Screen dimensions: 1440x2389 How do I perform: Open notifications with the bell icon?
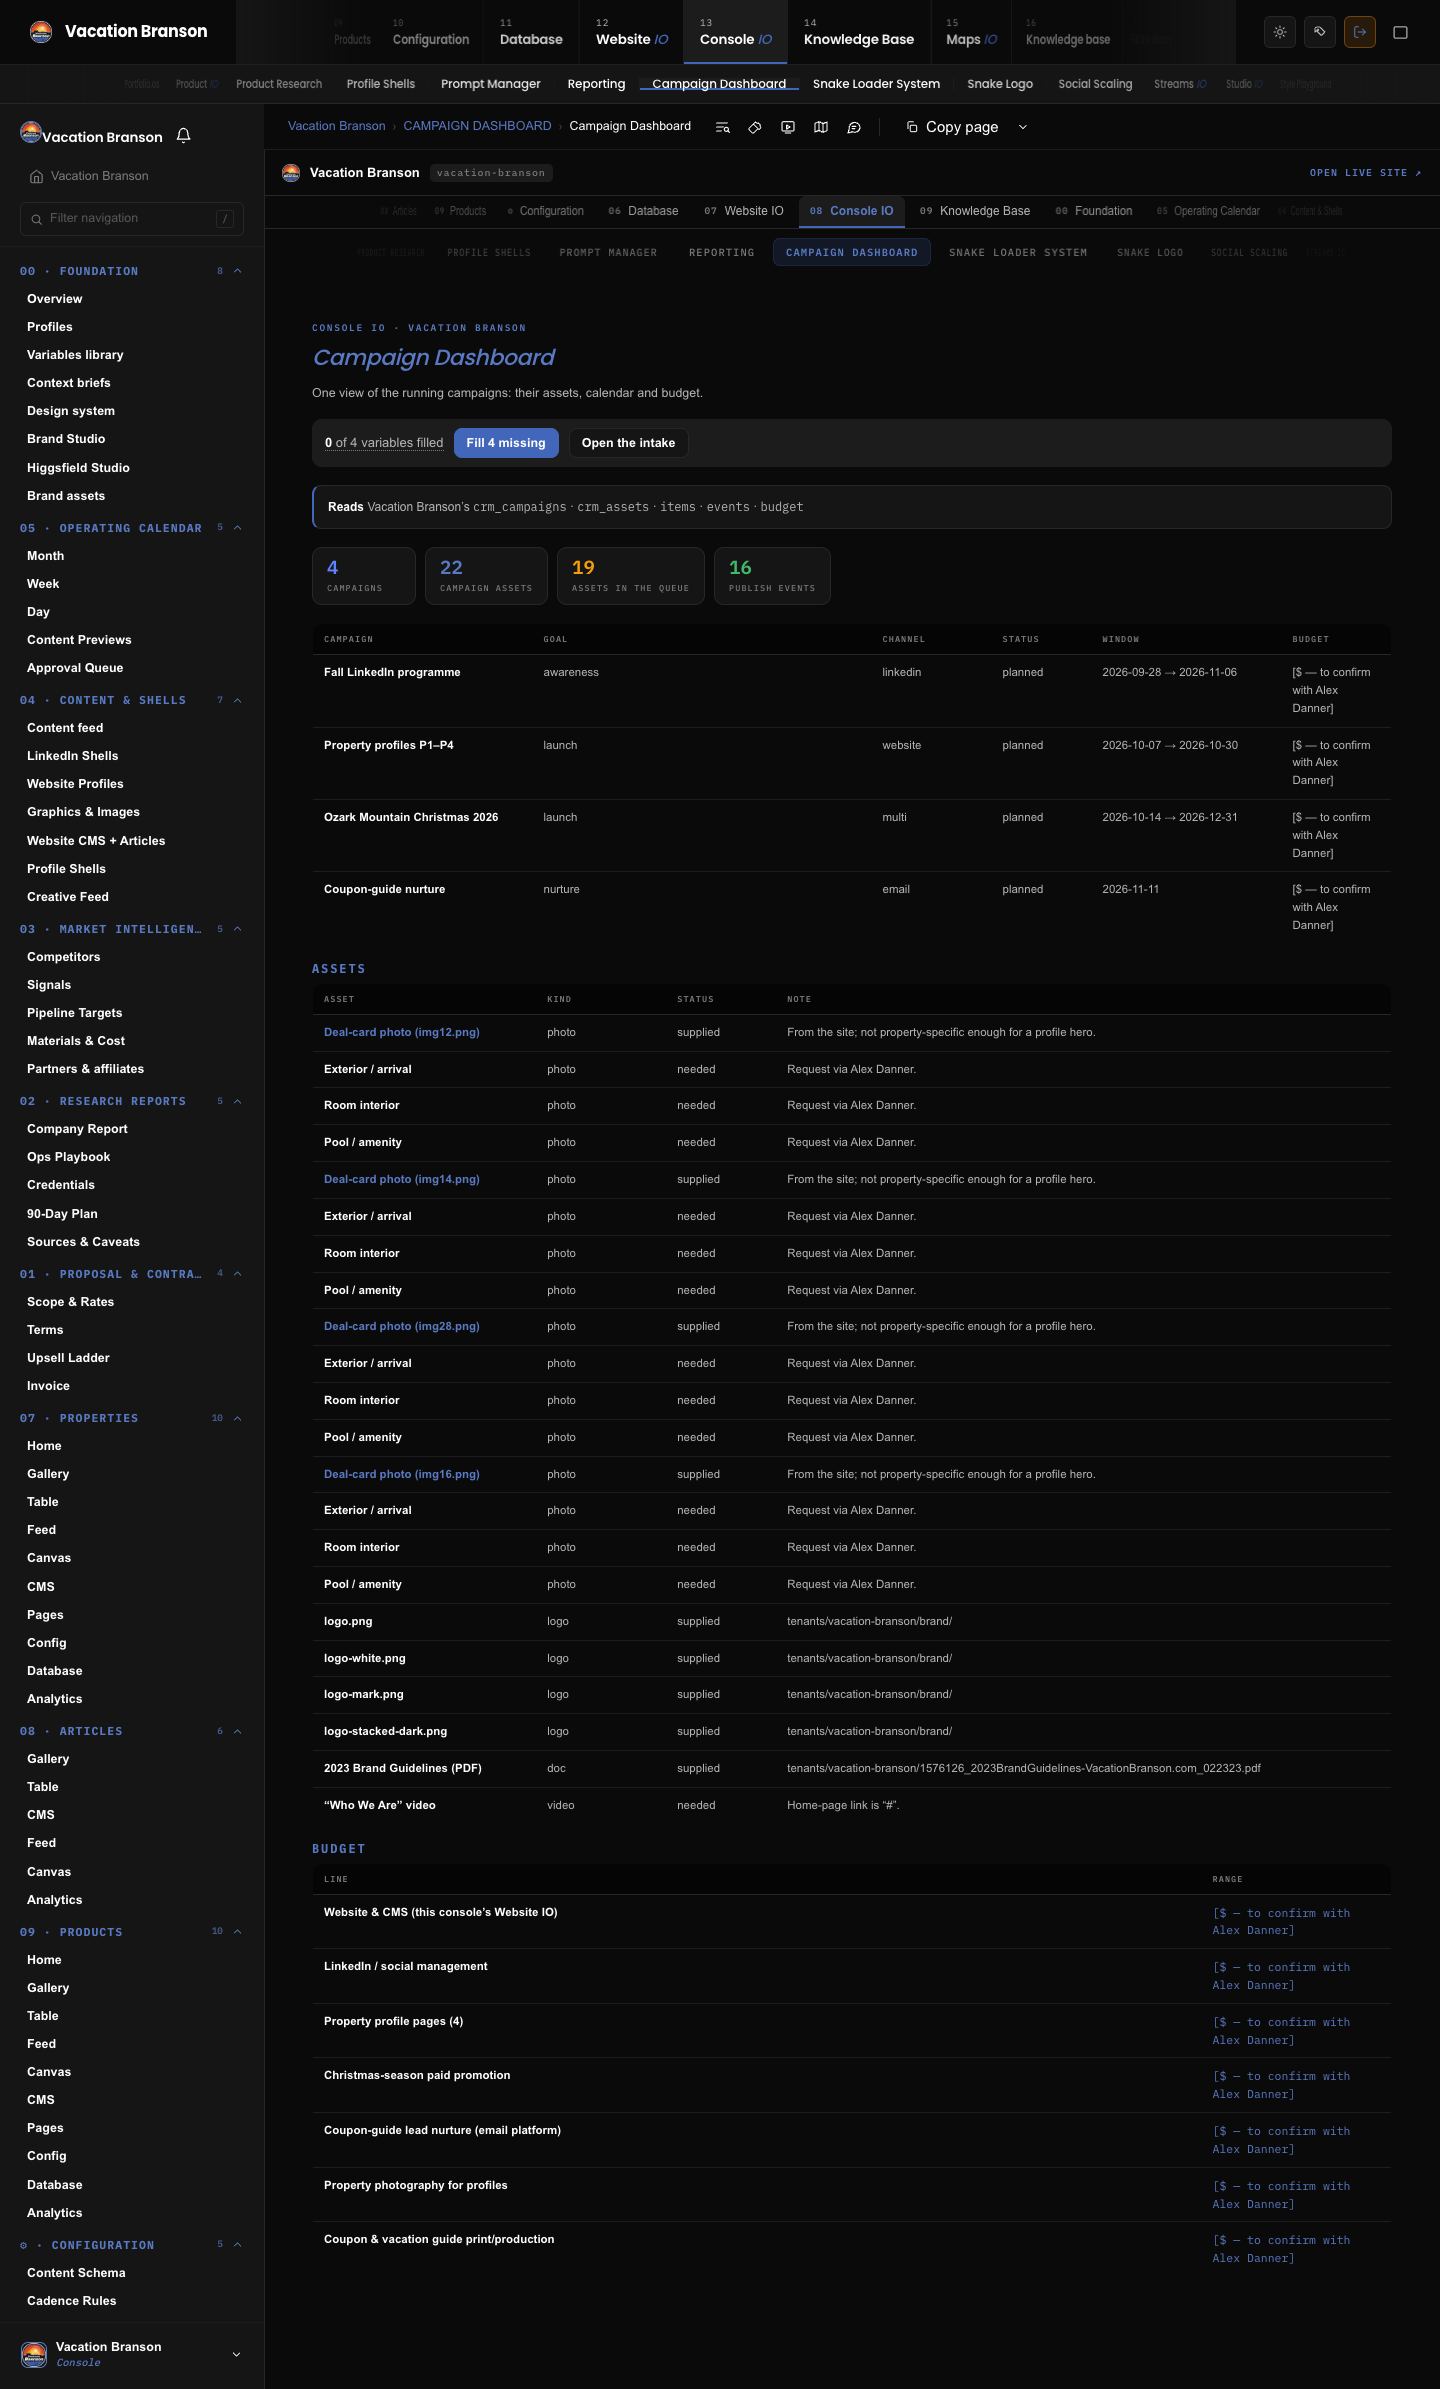(x=183, y=135)
